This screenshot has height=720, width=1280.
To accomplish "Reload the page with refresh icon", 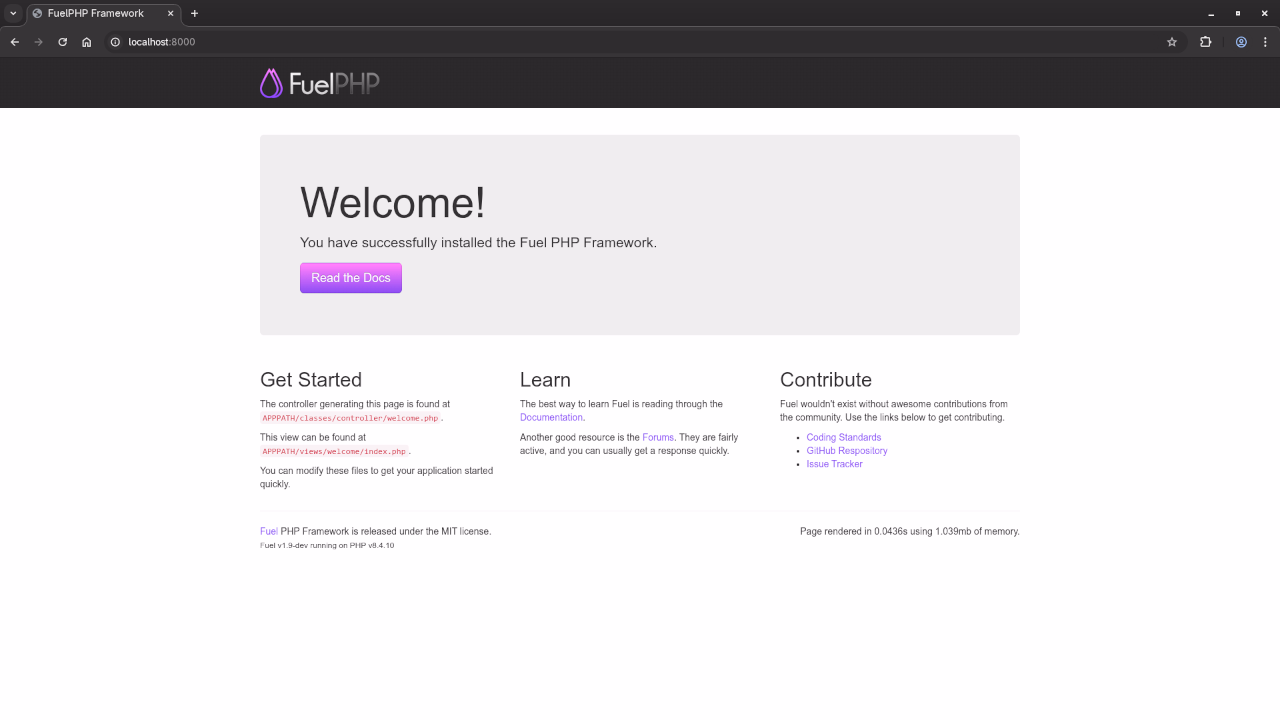I will click(x=63, y=42).
